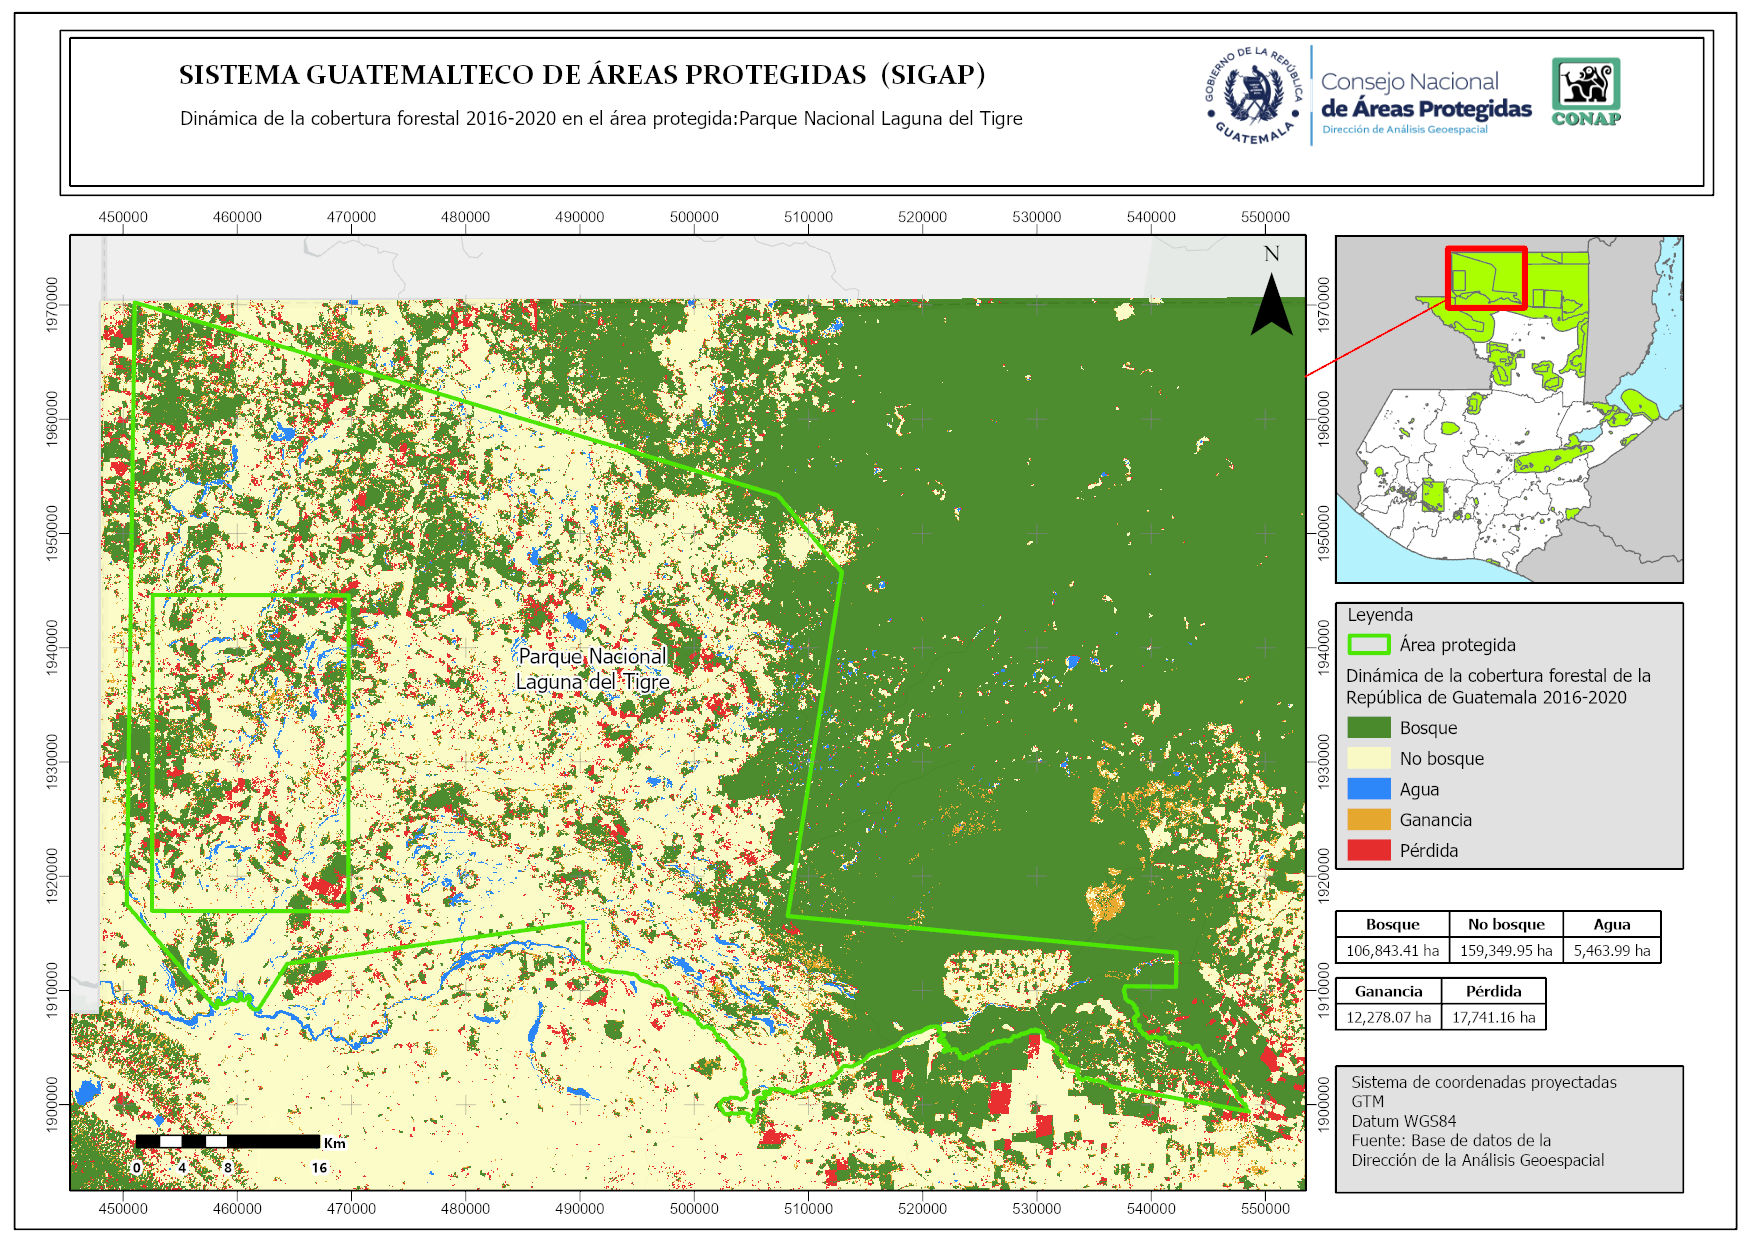Click the Bosque 106,843.41 ha table cell

(1392, 950)
